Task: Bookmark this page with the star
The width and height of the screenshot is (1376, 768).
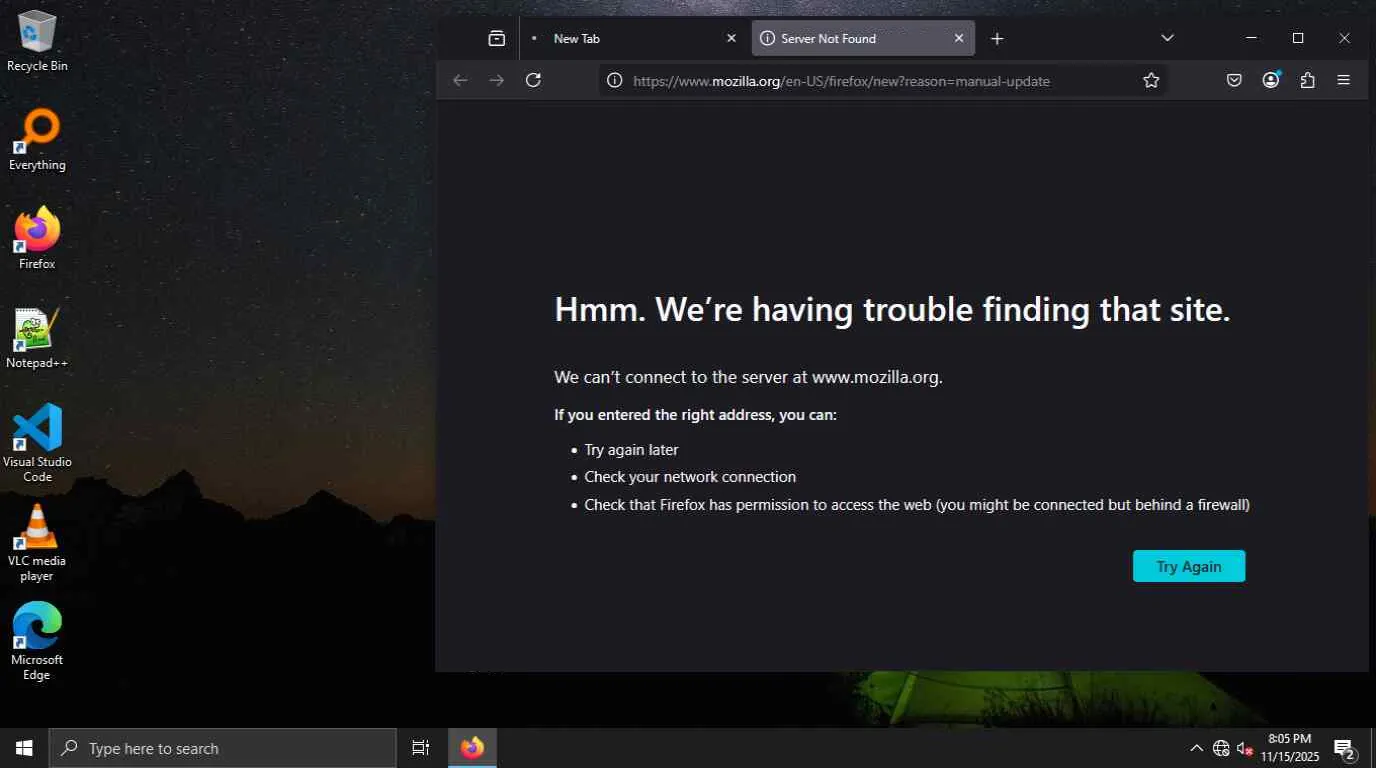Action: click(1151, 80)
